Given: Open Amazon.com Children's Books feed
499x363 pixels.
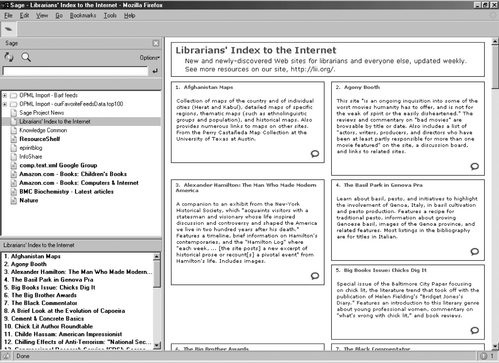Looking at the screenshot, I should pos(73,174).
